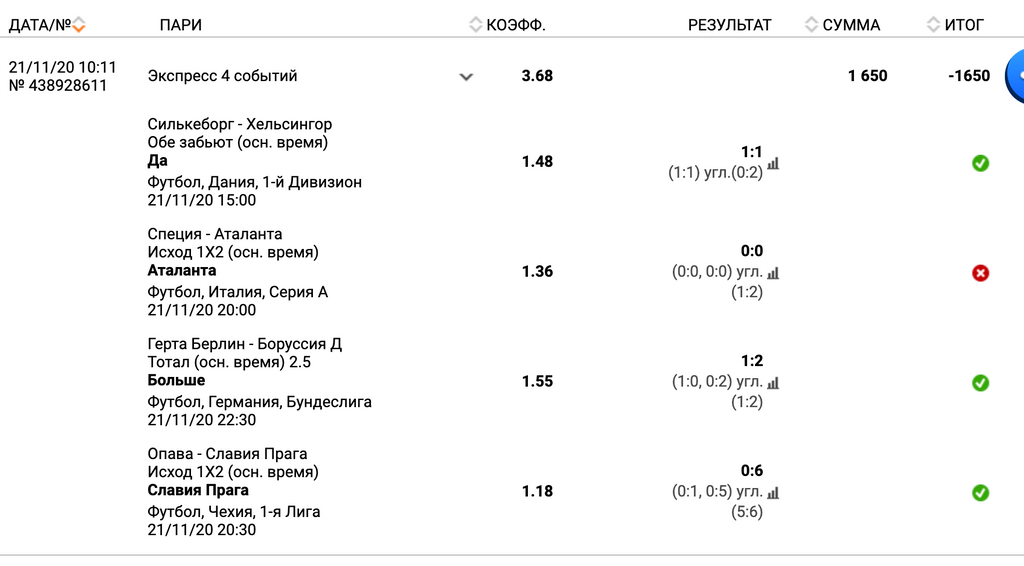
Task: Open statistics icon for Silkeborg - Helsingor match
Action: (x=773, y=163)
